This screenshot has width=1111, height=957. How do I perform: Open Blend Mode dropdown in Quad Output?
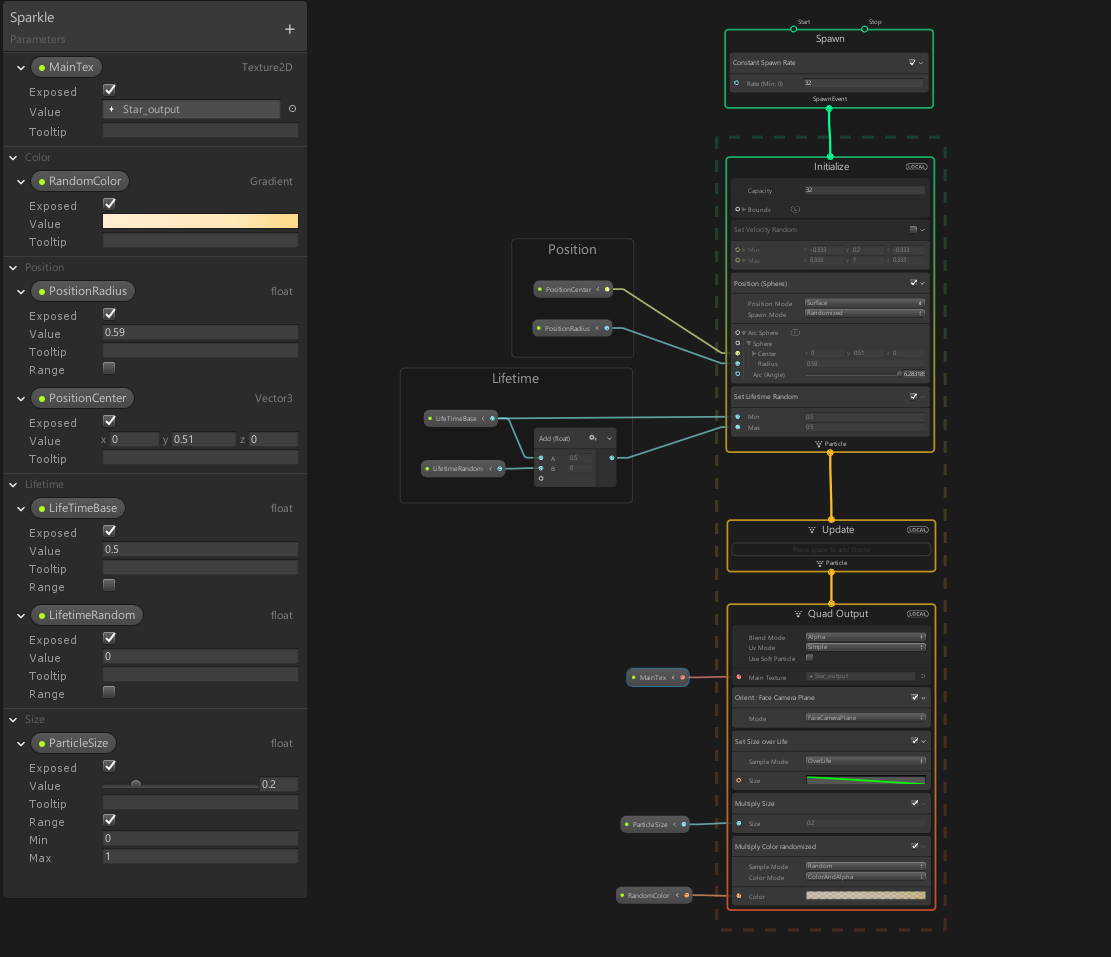click(865, 637)
